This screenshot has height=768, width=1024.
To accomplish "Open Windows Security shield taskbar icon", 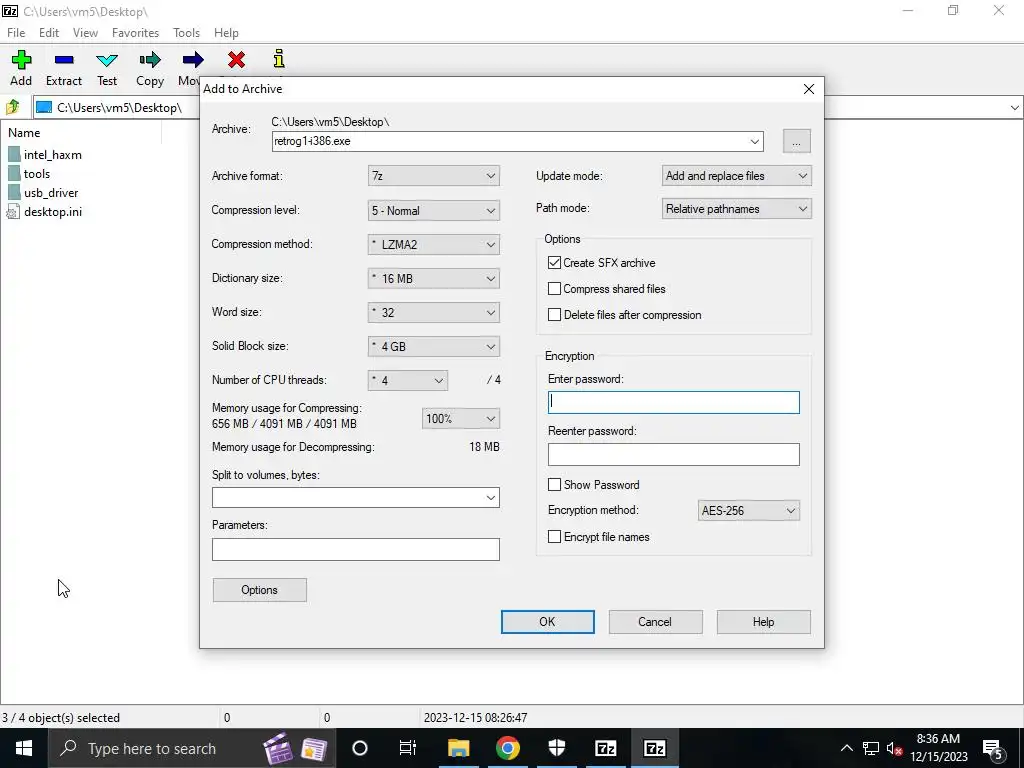I will coord(556,748).
